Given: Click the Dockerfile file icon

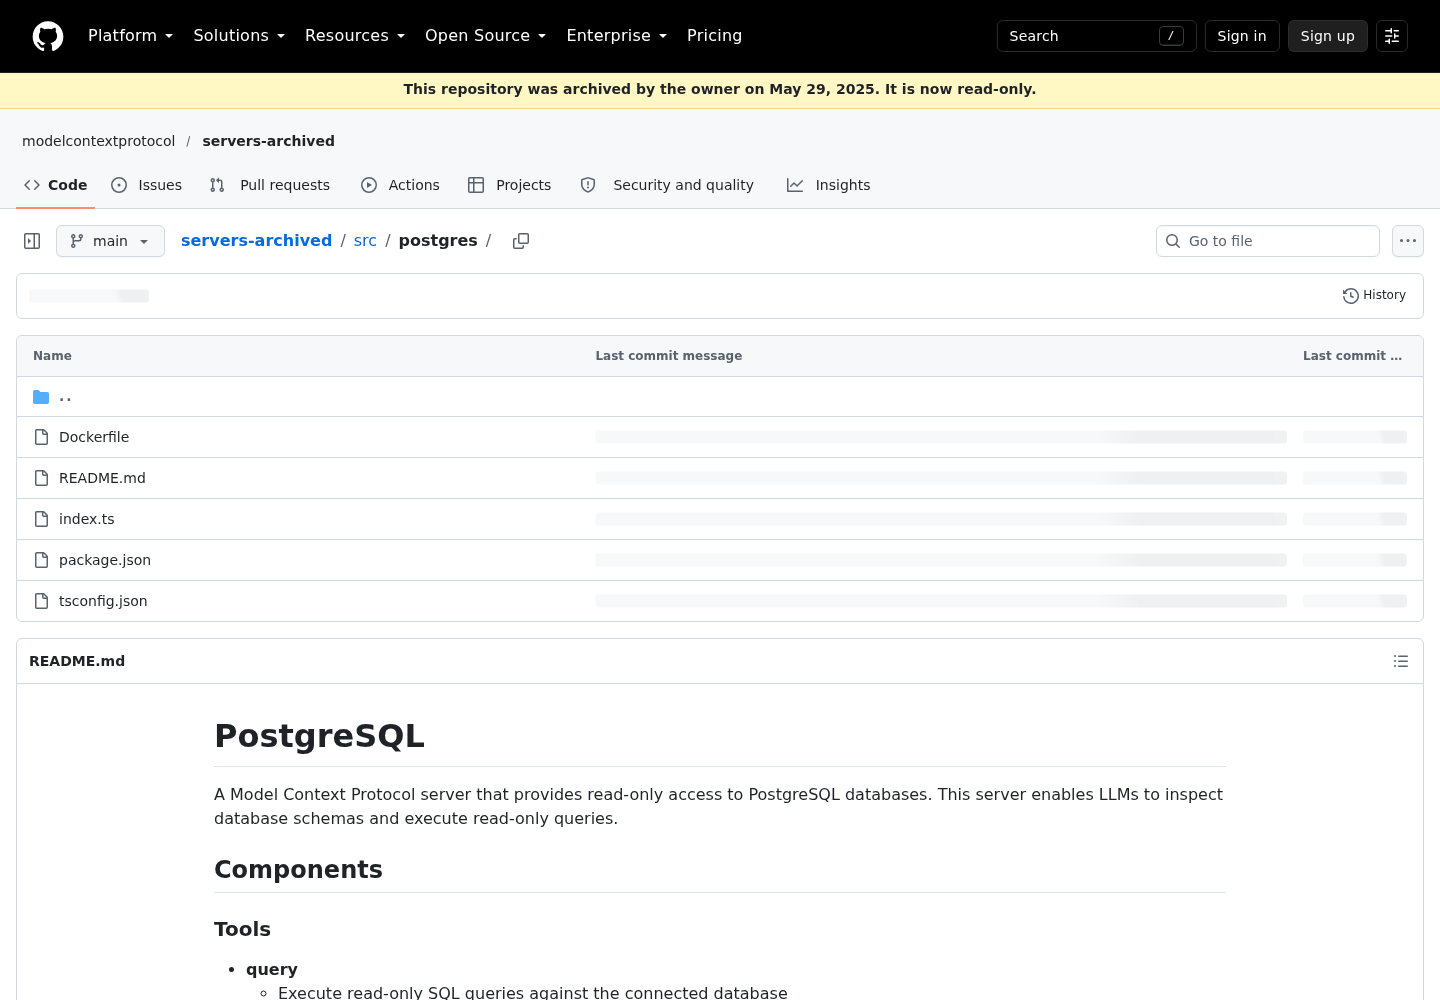Looking at the screenshot, I should 41,437.
